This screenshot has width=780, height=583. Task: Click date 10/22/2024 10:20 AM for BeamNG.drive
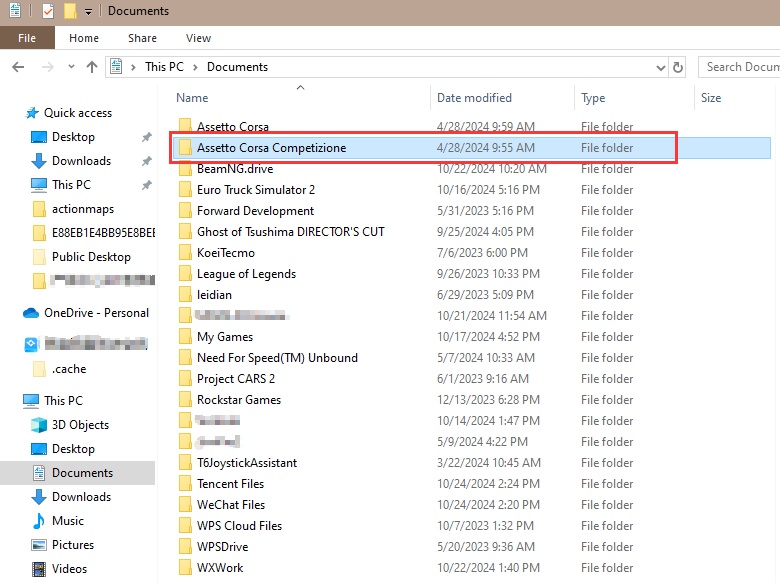pos(491,169)
